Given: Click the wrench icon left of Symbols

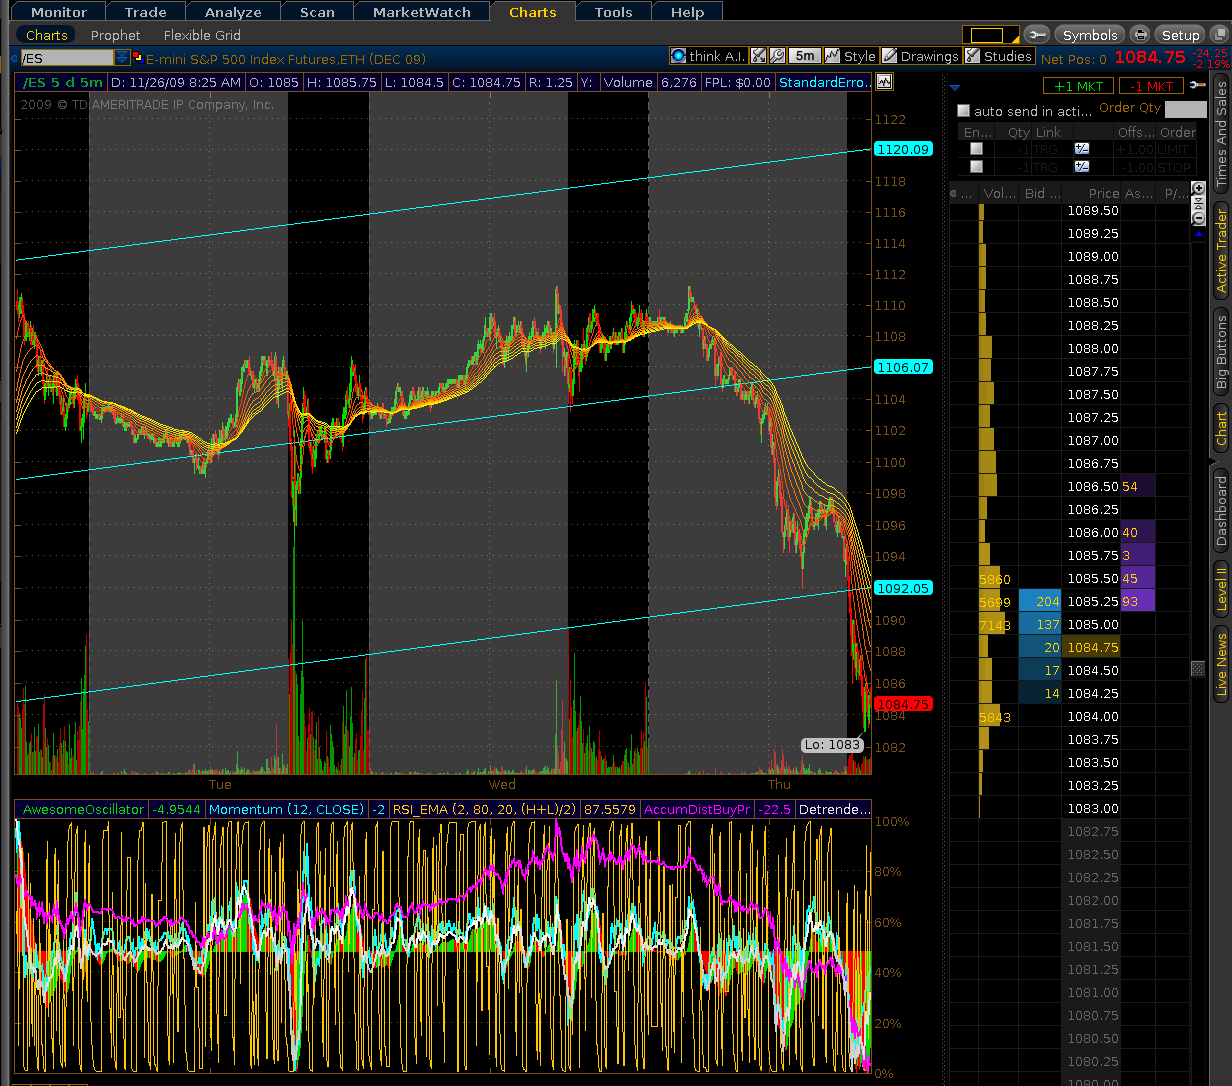Looking at the screenshot, I should click(x=1037, y=35).
